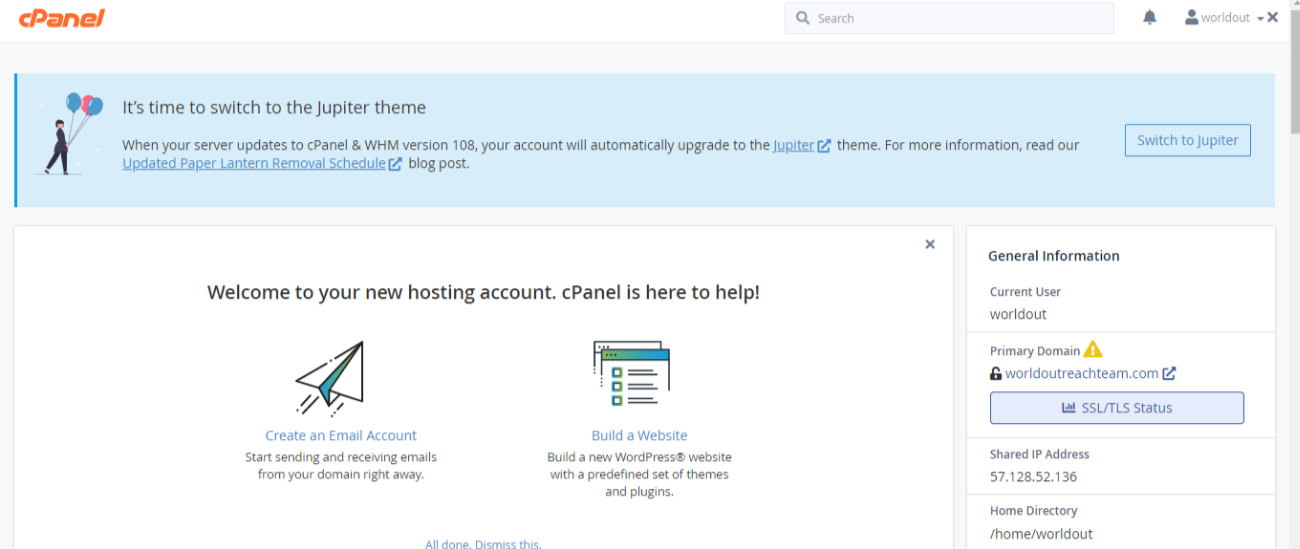Click All done. Dismiss this link

point(483,544)
